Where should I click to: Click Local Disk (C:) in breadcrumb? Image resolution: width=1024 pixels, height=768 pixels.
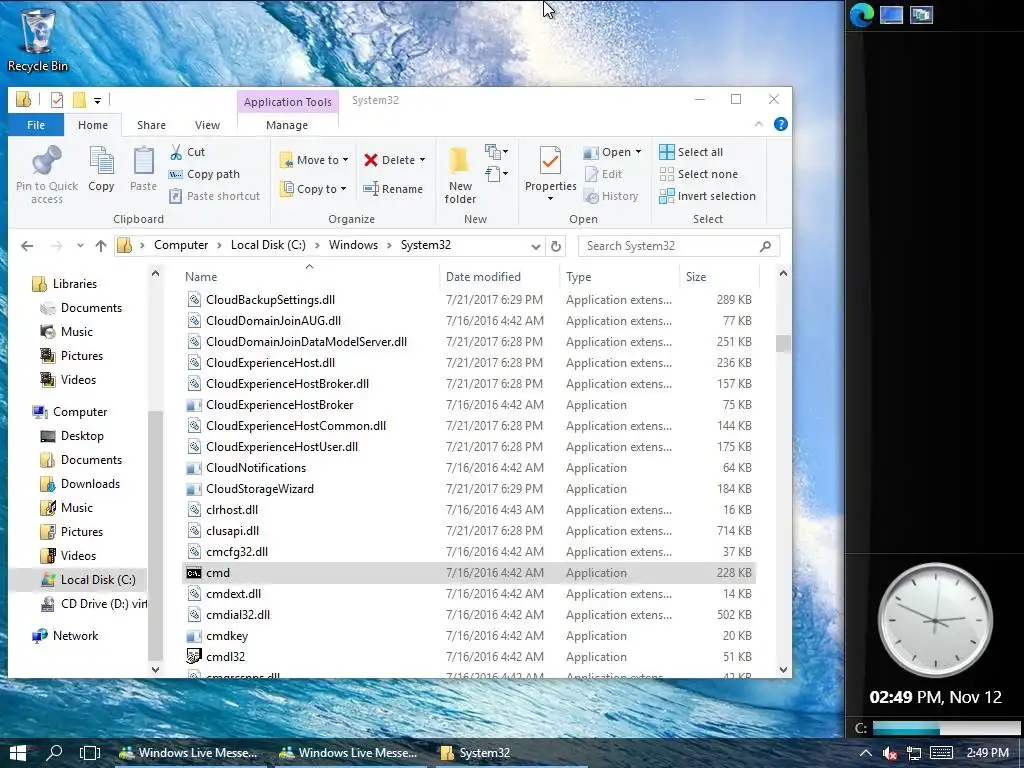(268, 245)
